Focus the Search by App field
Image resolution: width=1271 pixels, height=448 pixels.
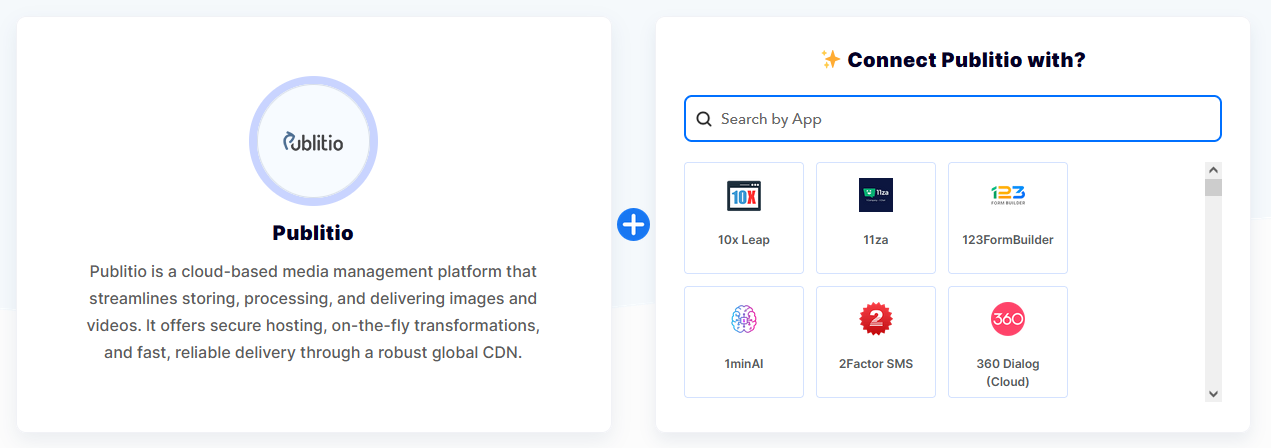tap(953, 119)
